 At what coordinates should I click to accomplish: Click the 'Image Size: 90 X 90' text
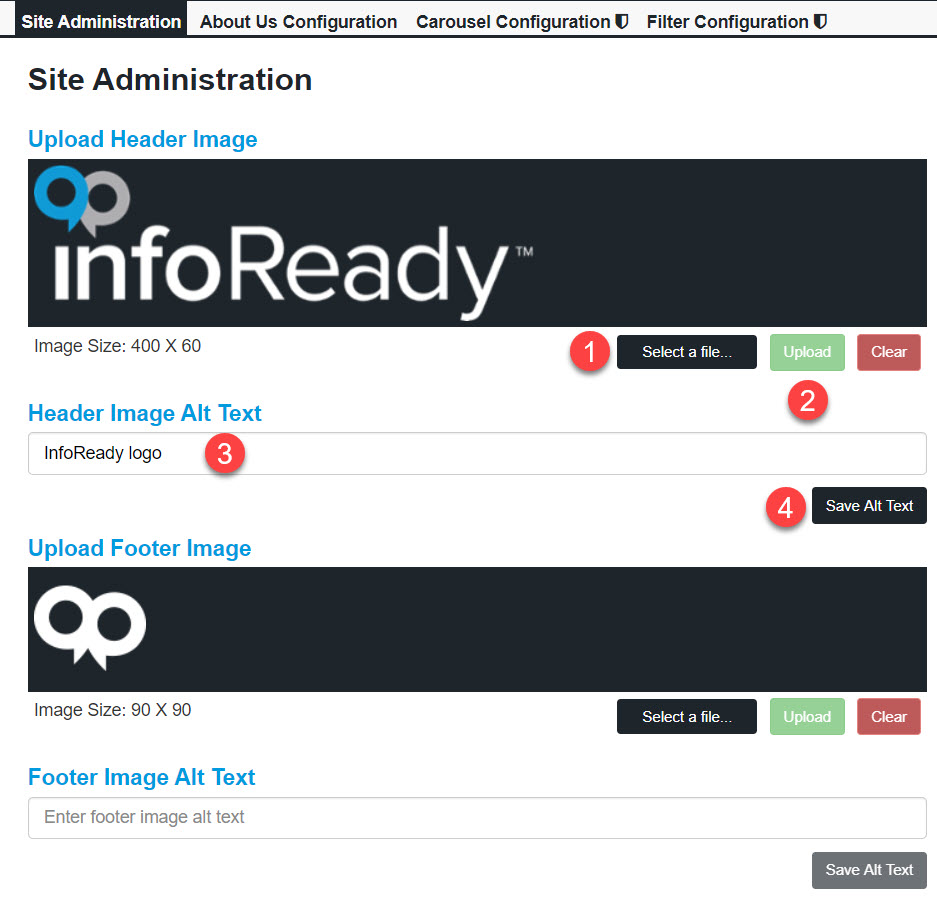click(113, 710)
